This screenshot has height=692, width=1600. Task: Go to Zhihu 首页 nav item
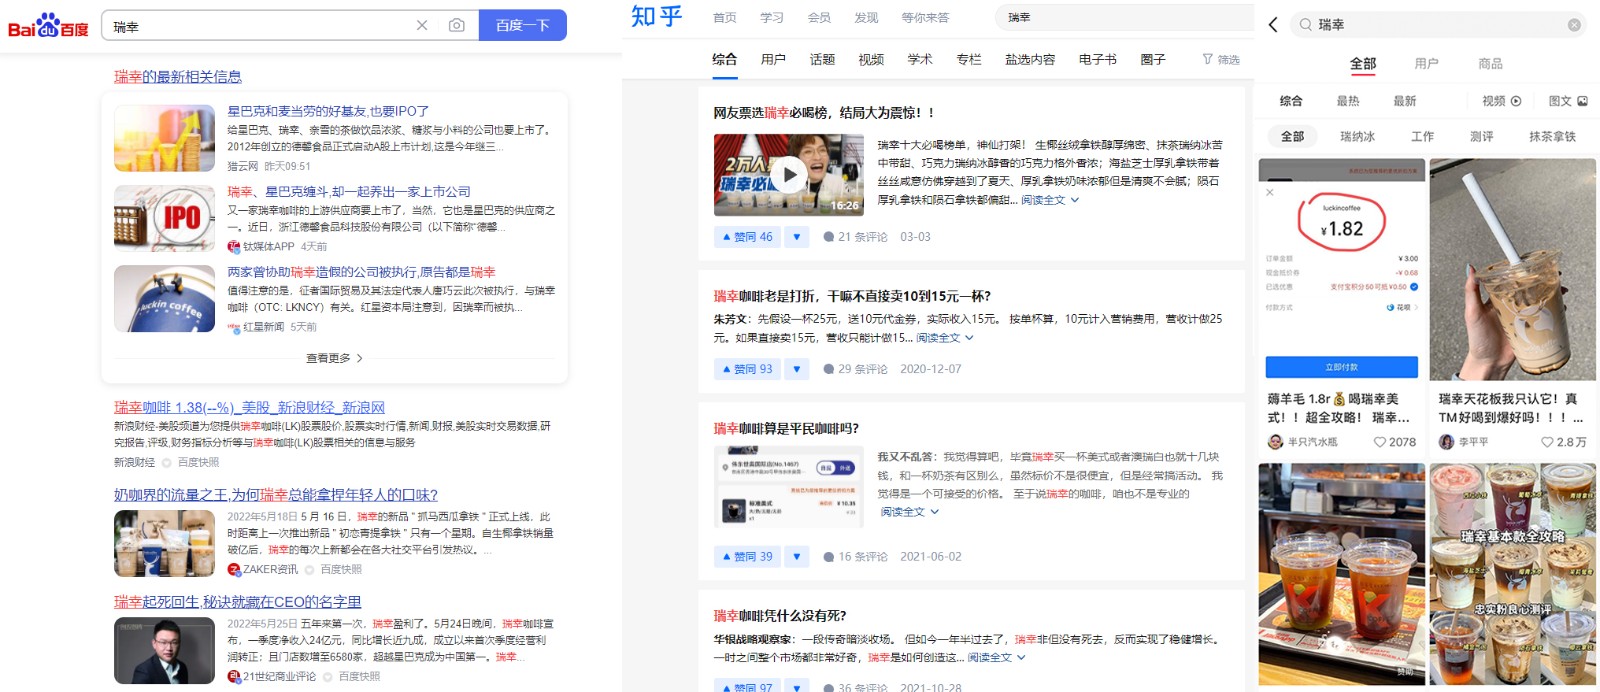pyautogui.click(x=725, y=18)
